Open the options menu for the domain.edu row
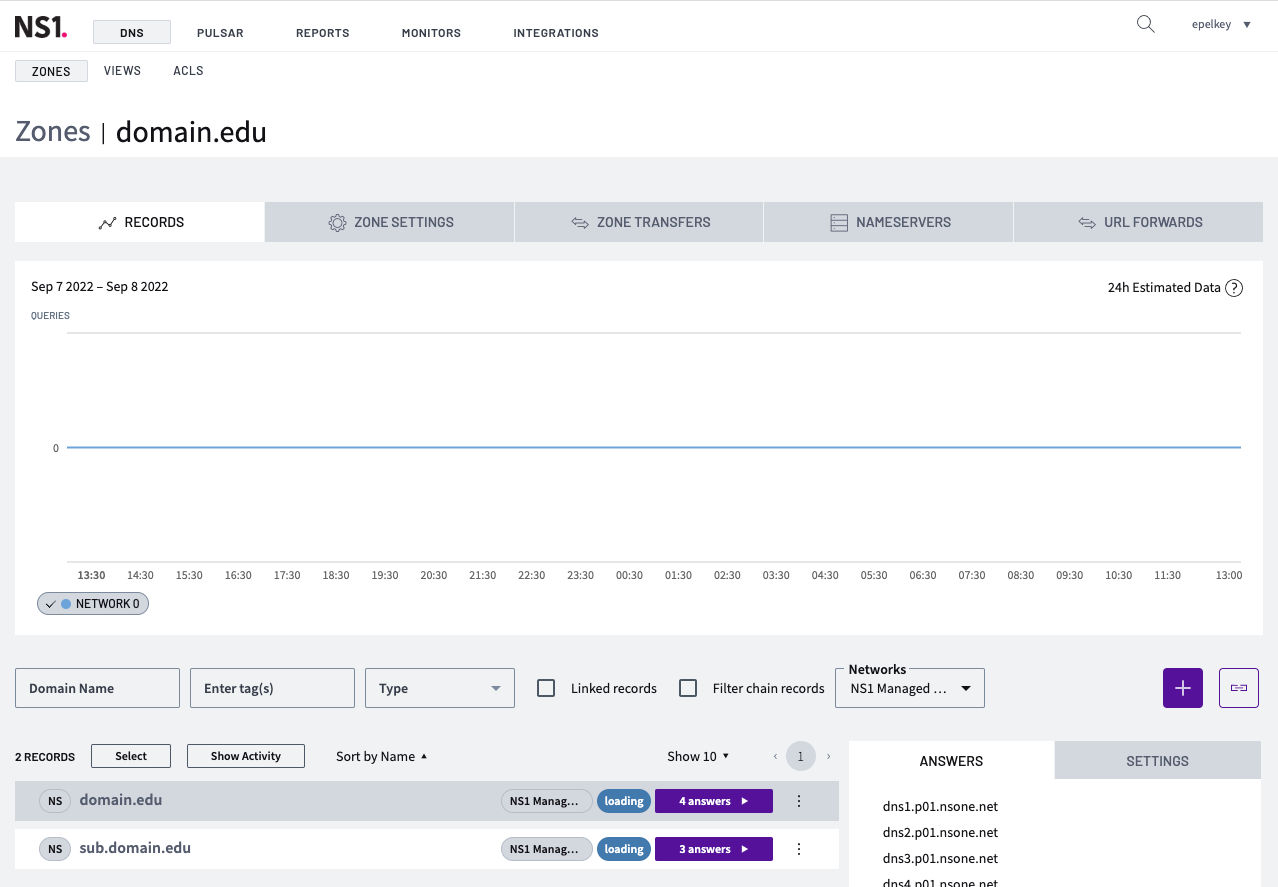 pos(799,801)
